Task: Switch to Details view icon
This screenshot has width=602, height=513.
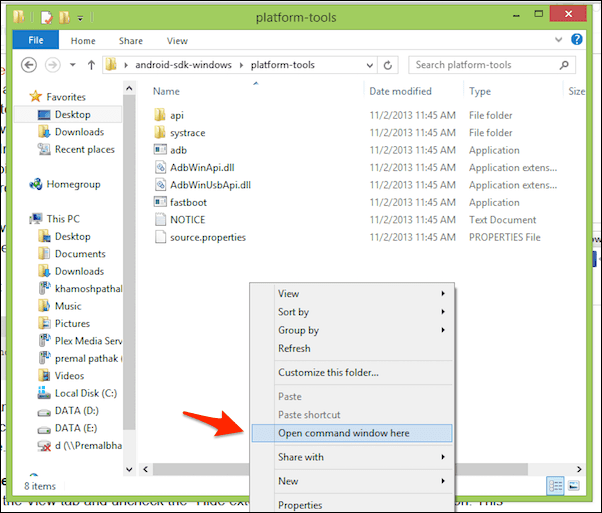Action: tap(555, 486)
